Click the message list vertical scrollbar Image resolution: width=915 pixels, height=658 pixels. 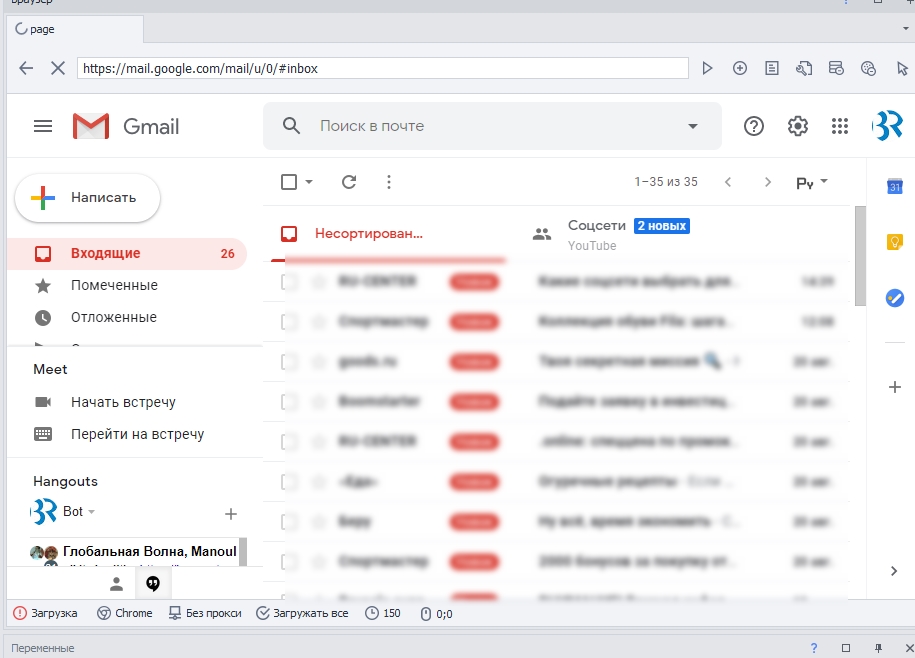pos(860,256)
